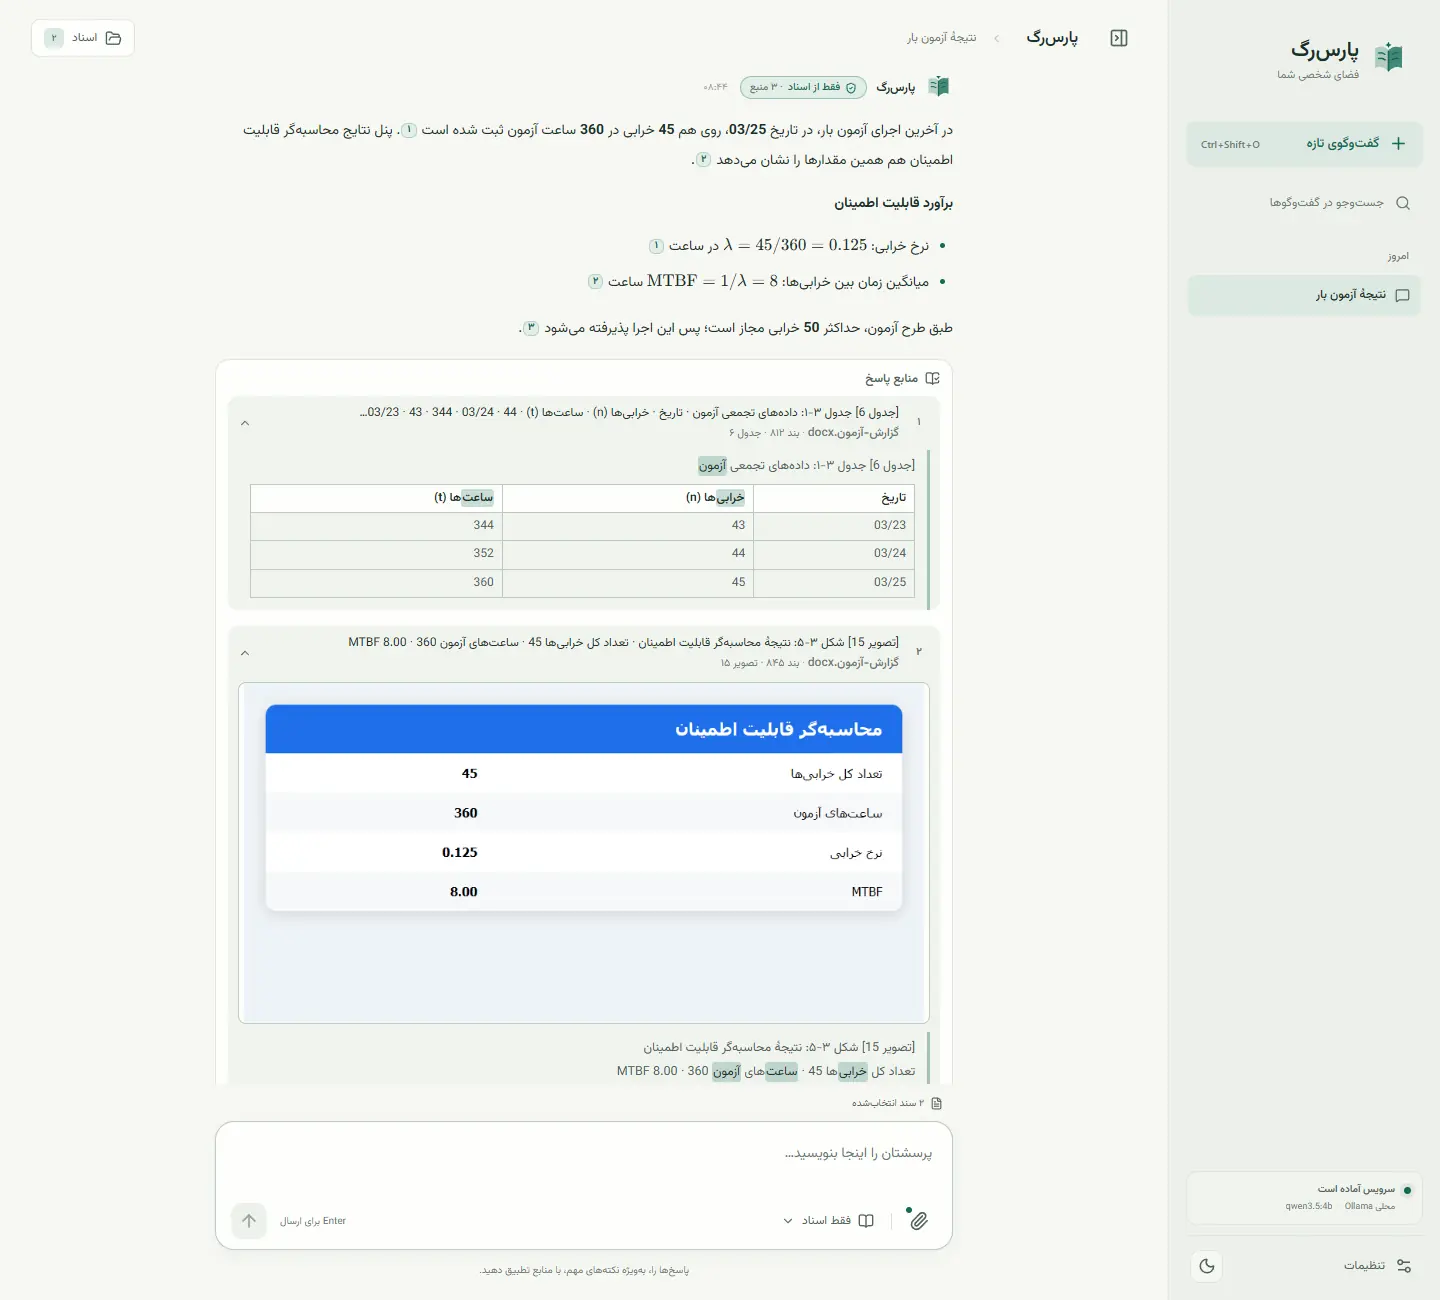The width and height of the screenshot is (1440, 1300).
Task: Click the سرویس آماده است status card
Action: (x=1304, y=1197)
